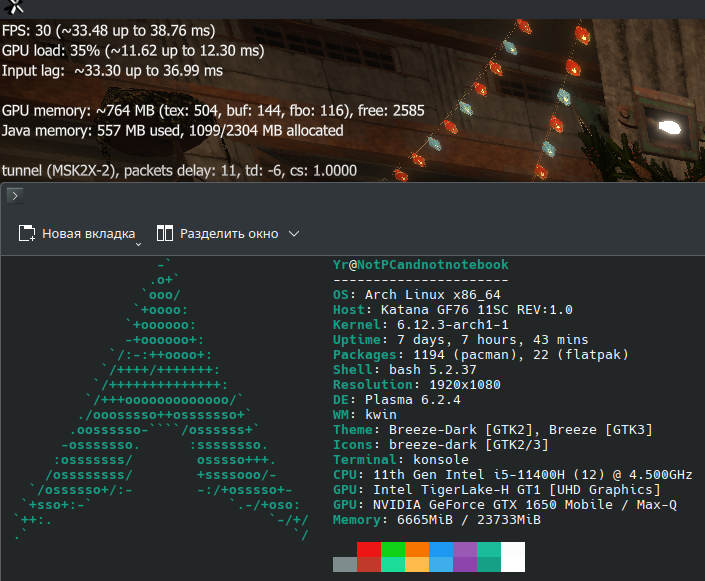Click the Shell: bash 5.2.37 line
Image resolution: width=705 pixels, height=581 pixels.
[x=404, y=369]
